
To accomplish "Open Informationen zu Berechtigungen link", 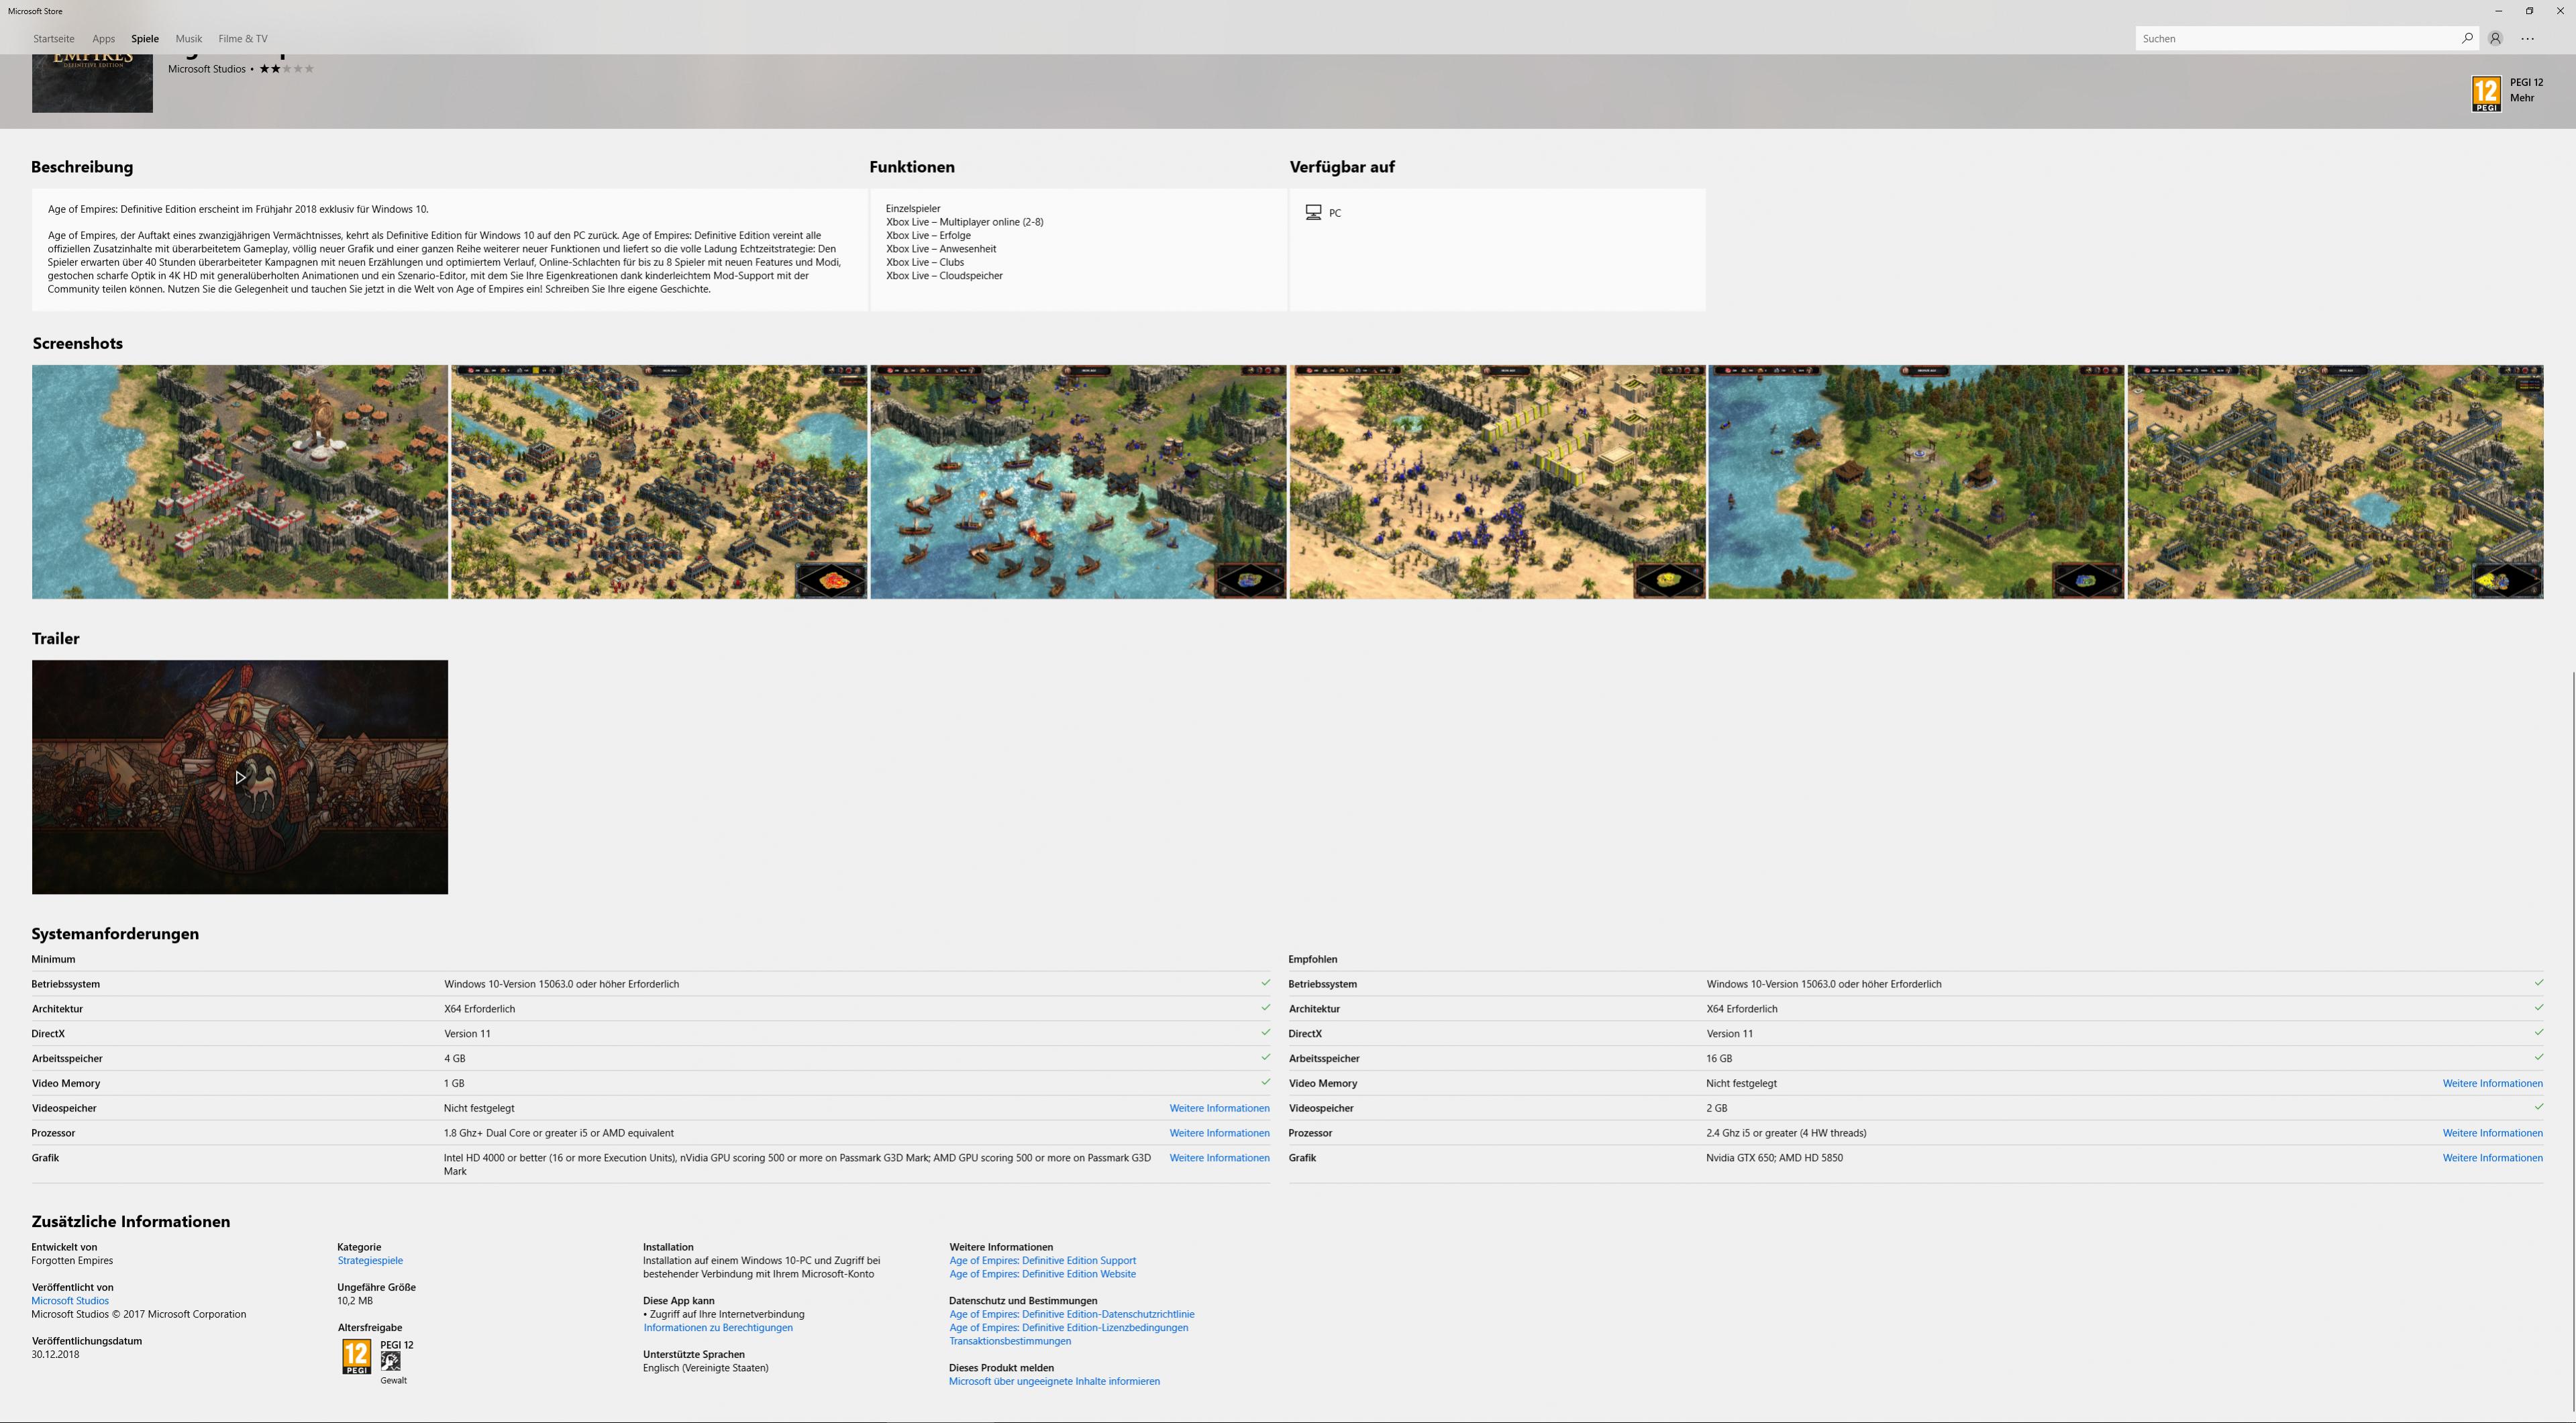I will [x=717, y=1328].
